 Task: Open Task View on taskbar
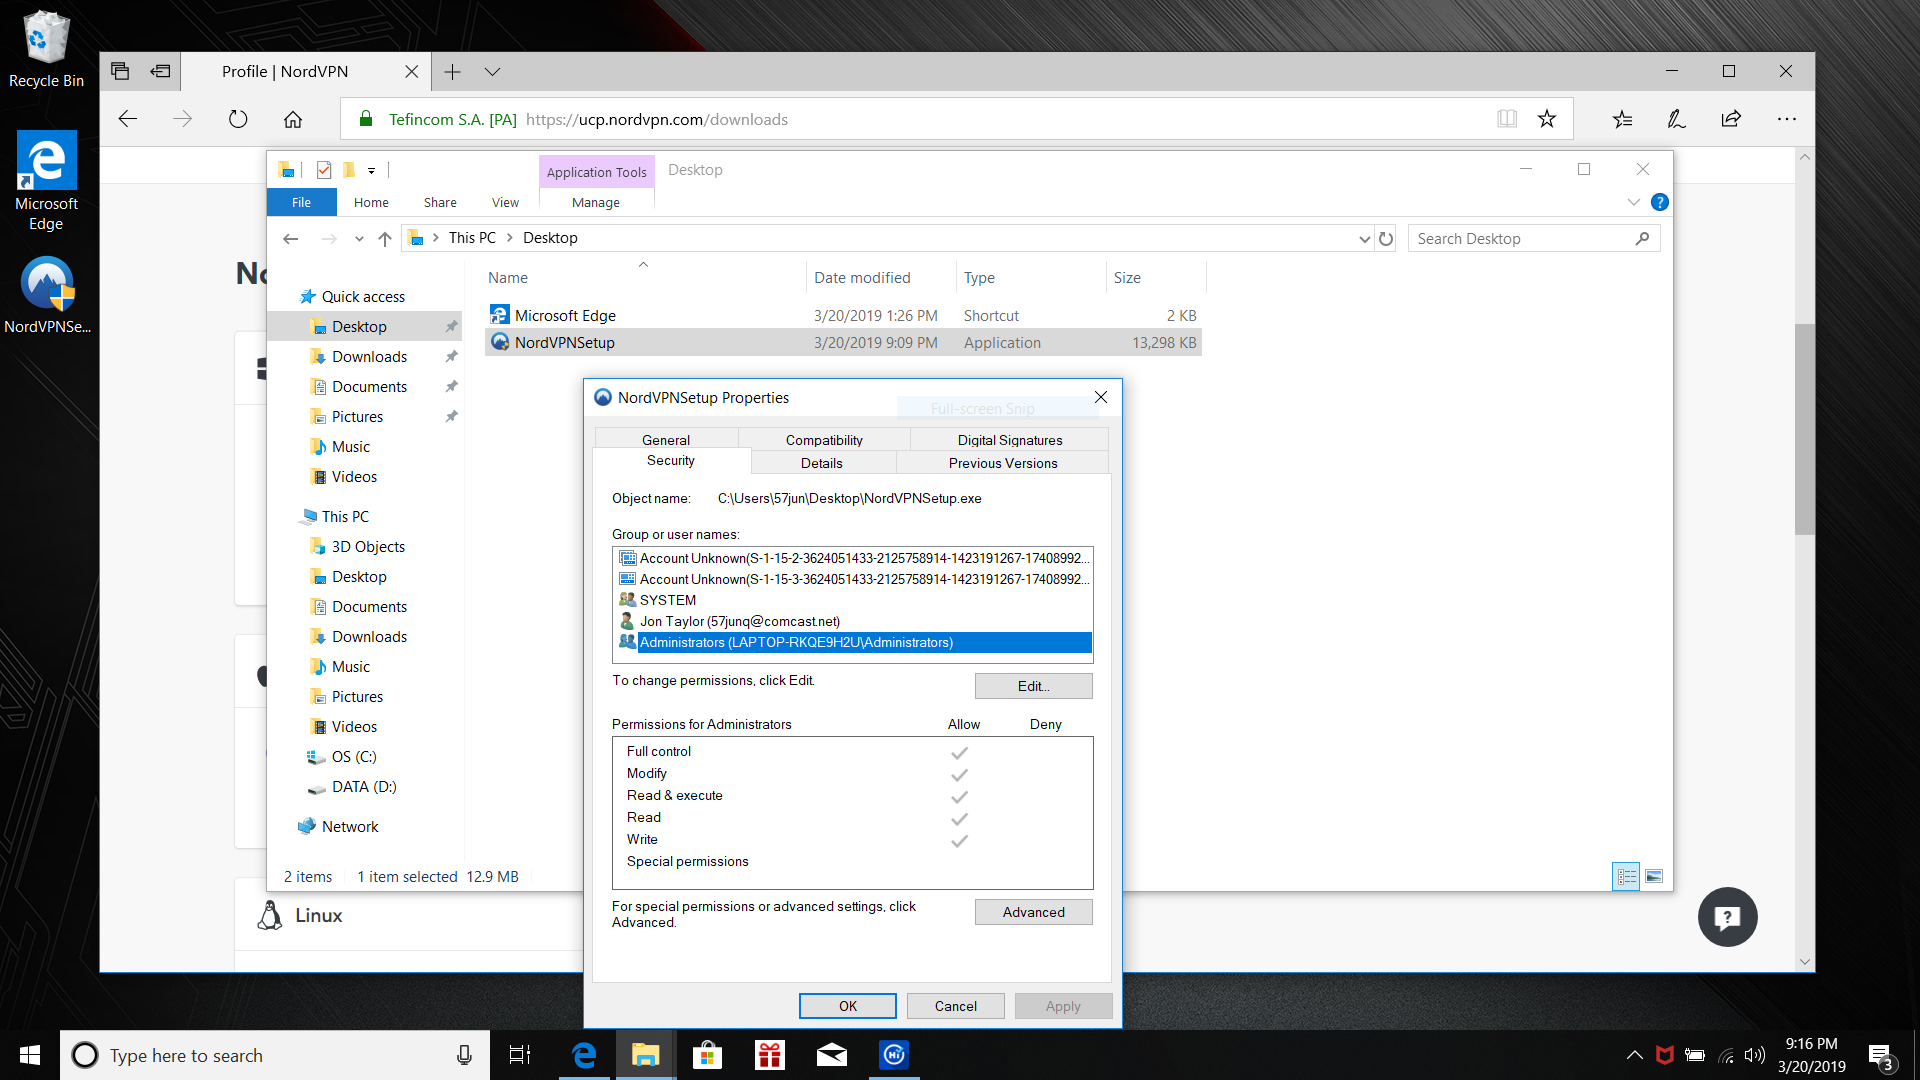click(520, 1055)
